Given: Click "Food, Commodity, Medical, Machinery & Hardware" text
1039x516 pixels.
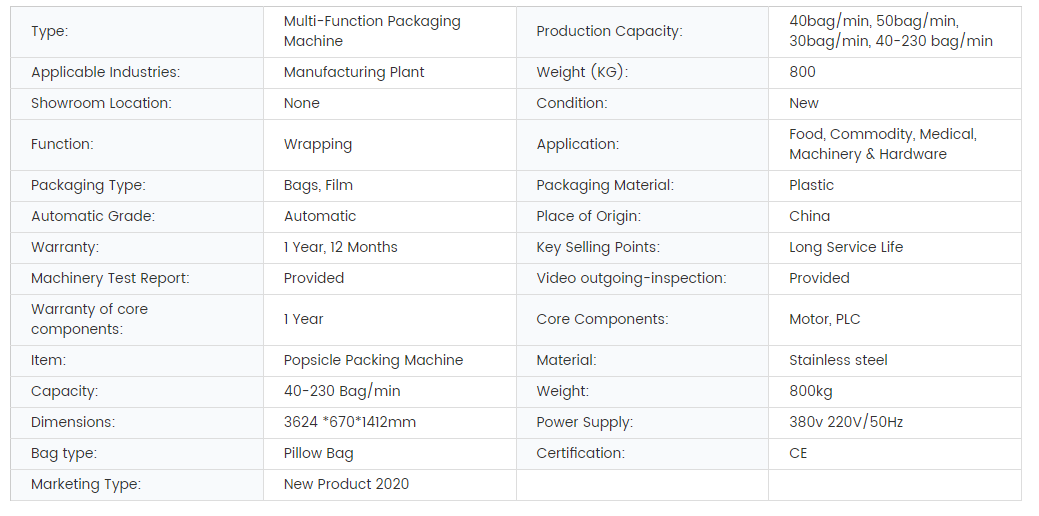Looking at the screenshot, I should tap(882, 144).
